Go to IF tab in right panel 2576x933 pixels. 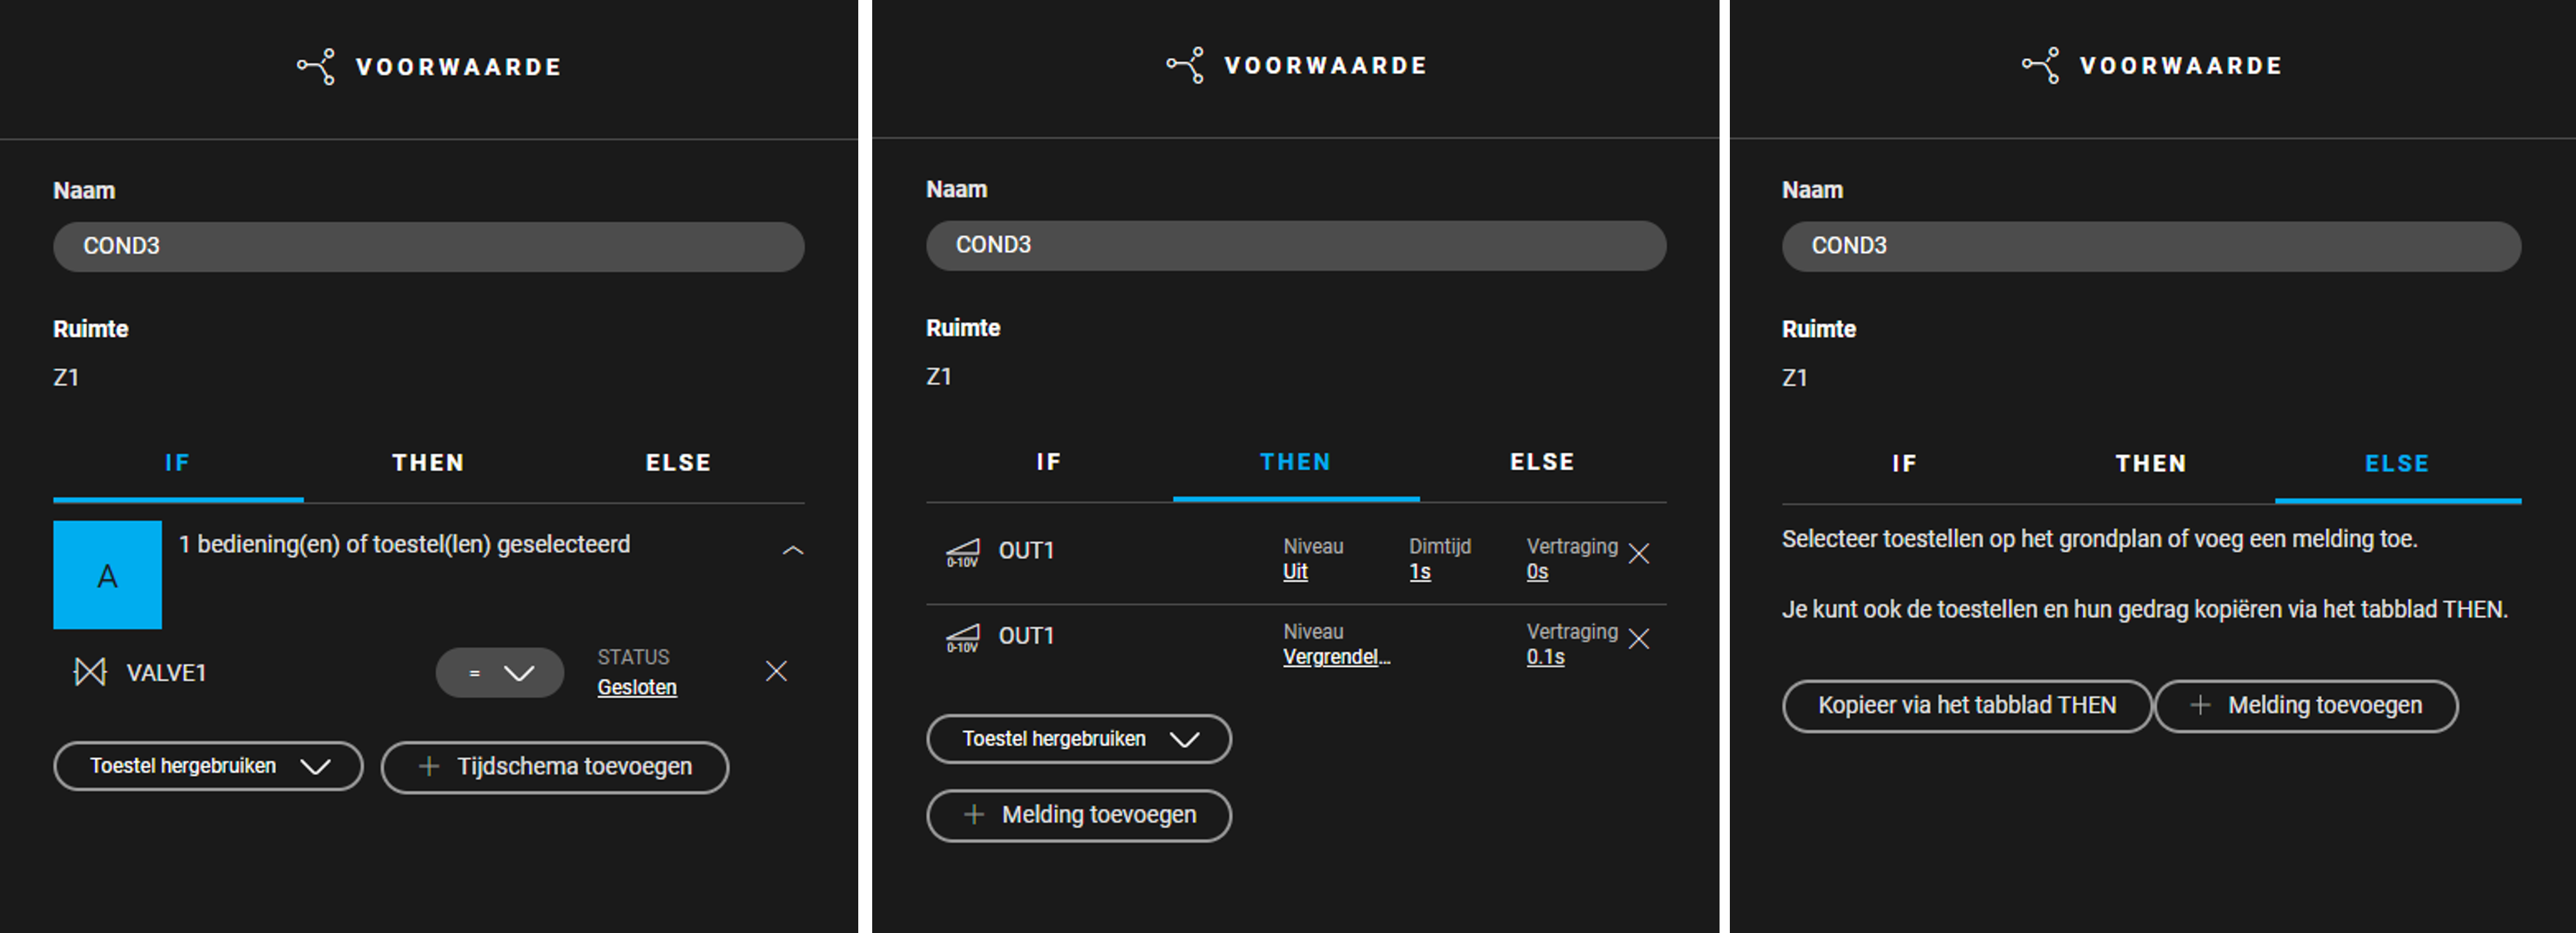pos(1905,464)
